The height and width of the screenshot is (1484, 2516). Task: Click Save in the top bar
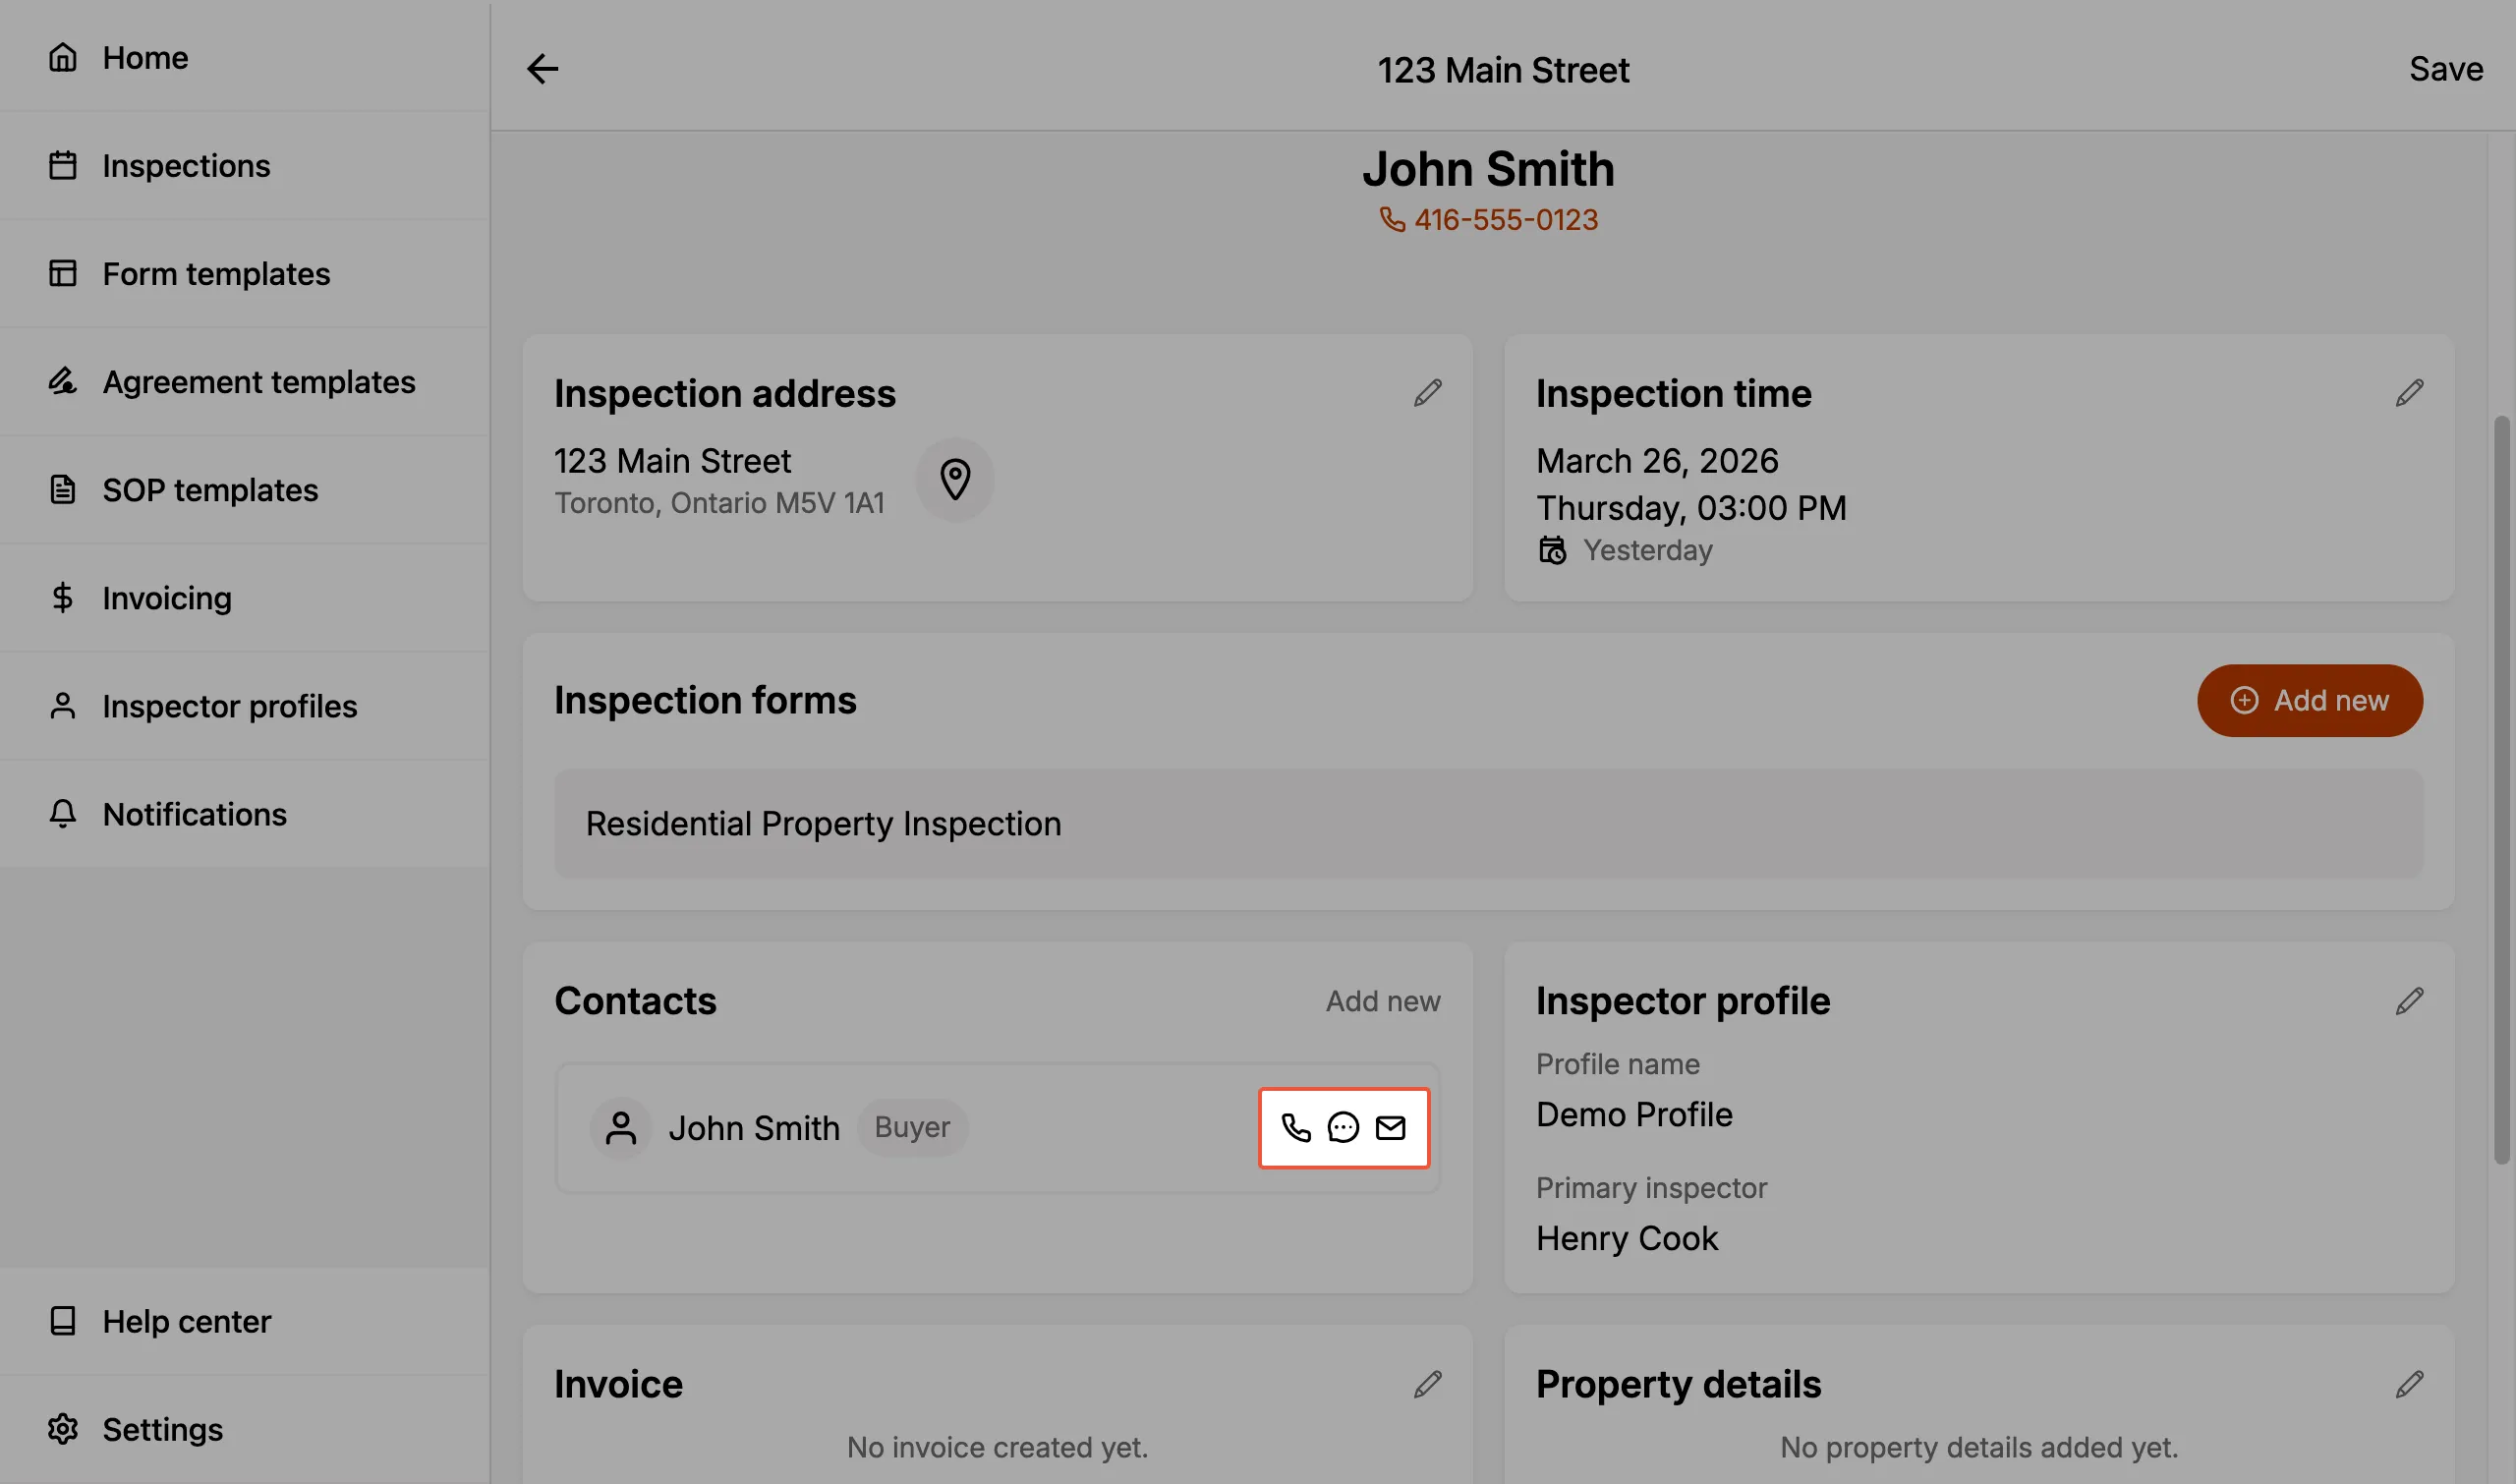click(x=2446, y=69)
